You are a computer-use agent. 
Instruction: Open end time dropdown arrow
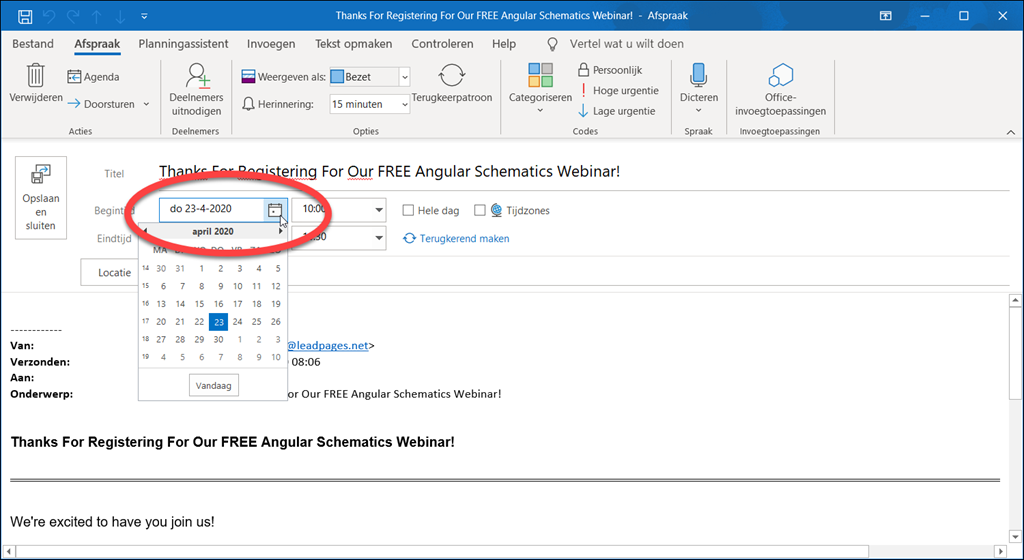click(379, 238)
